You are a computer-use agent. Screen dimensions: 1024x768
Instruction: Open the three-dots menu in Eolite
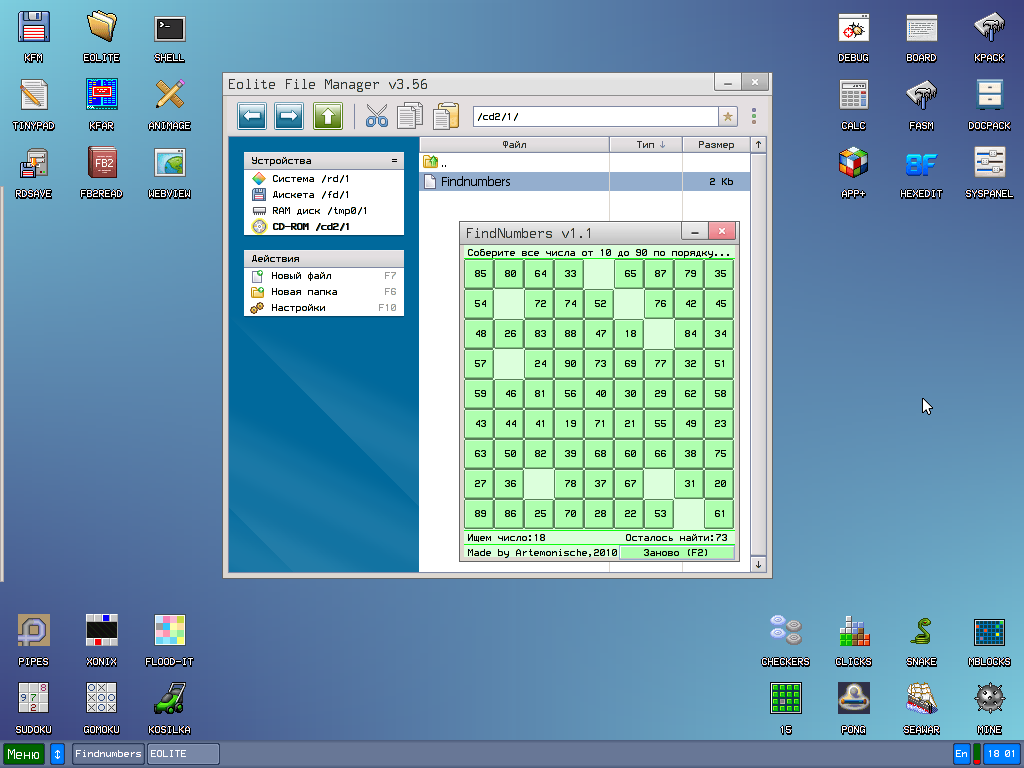click(x=754, y=117)
